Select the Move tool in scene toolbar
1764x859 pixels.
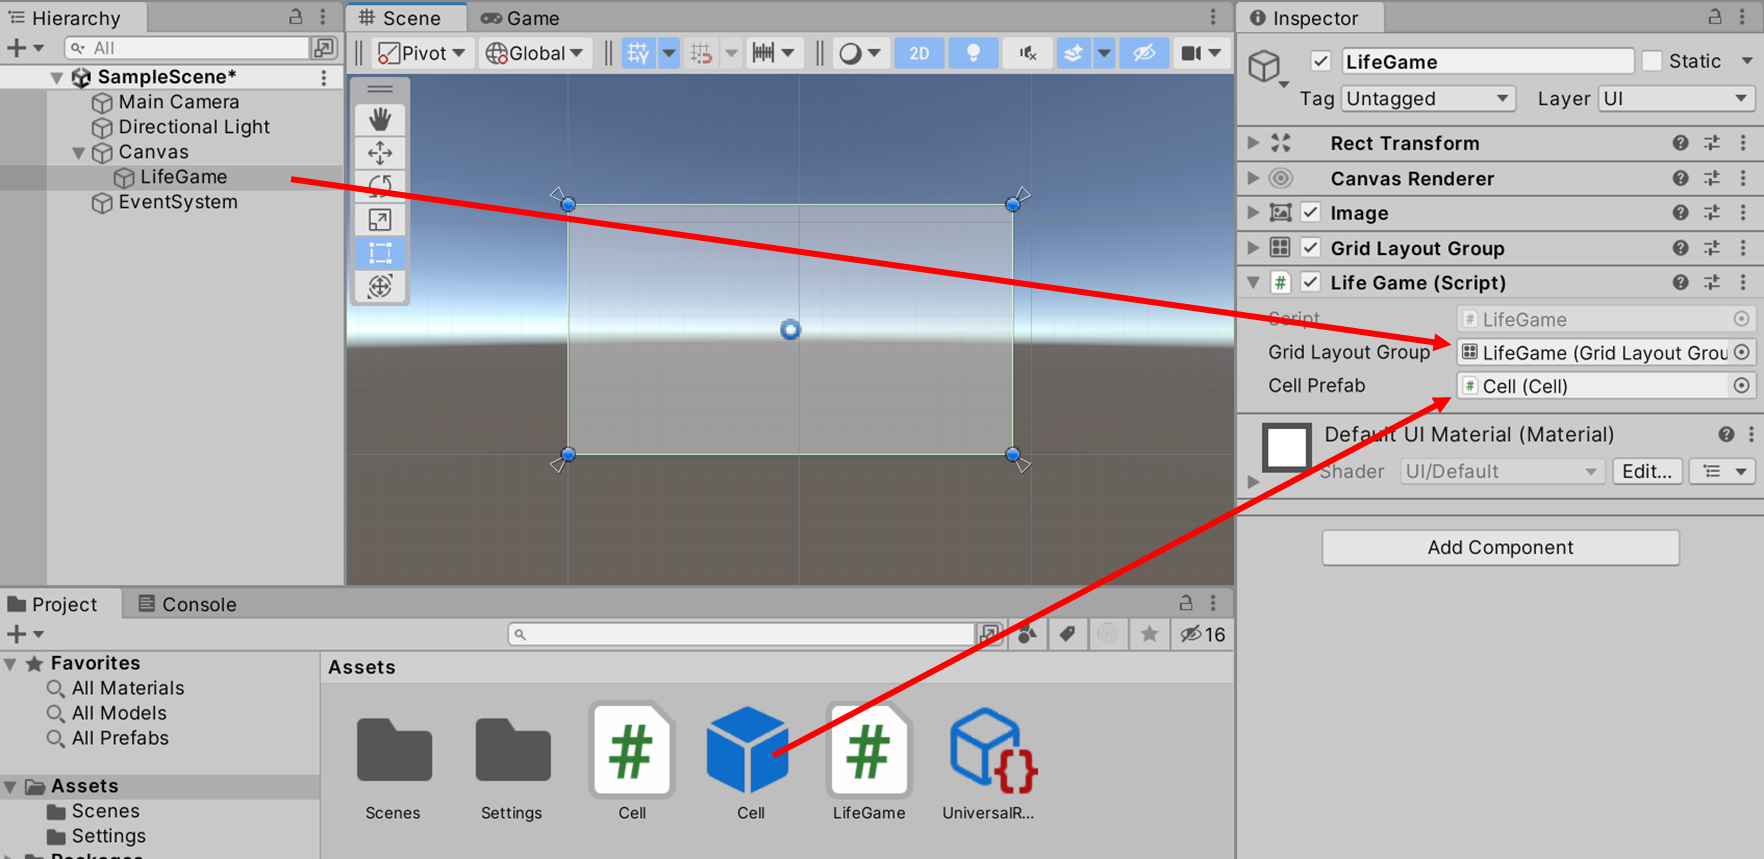coord(380,153)
